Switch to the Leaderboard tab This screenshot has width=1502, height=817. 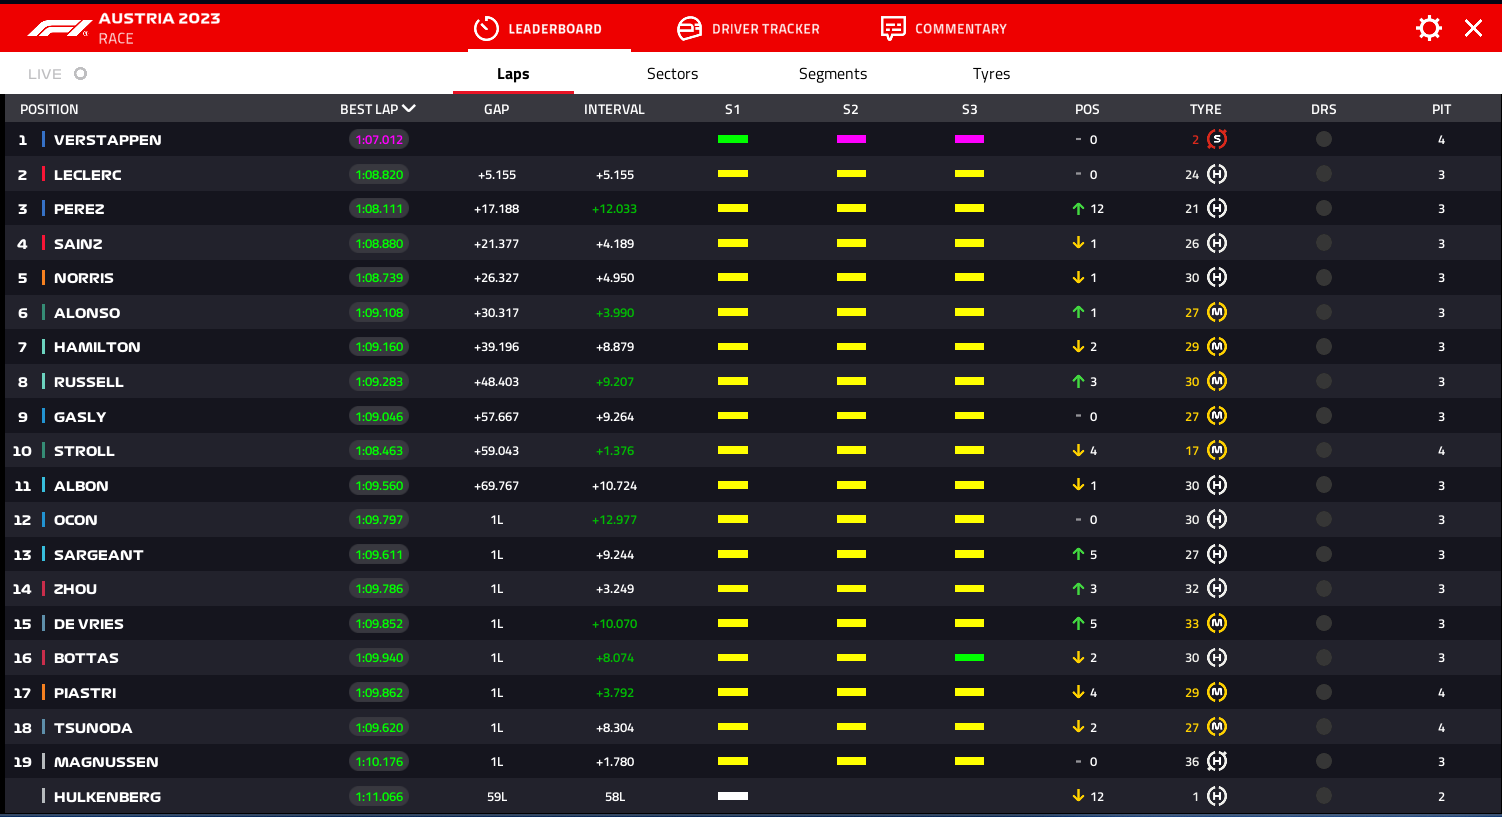[539, 29]
